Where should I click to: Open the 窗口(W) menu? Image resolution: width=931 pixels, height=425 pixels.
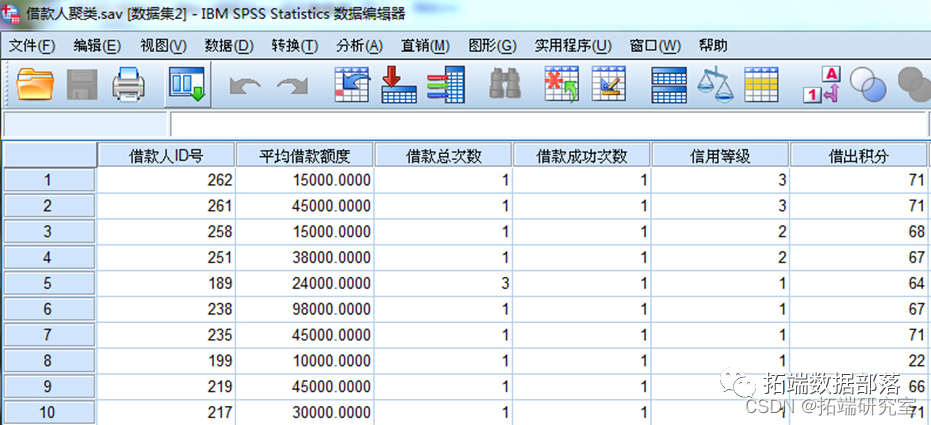click(655, 46)
